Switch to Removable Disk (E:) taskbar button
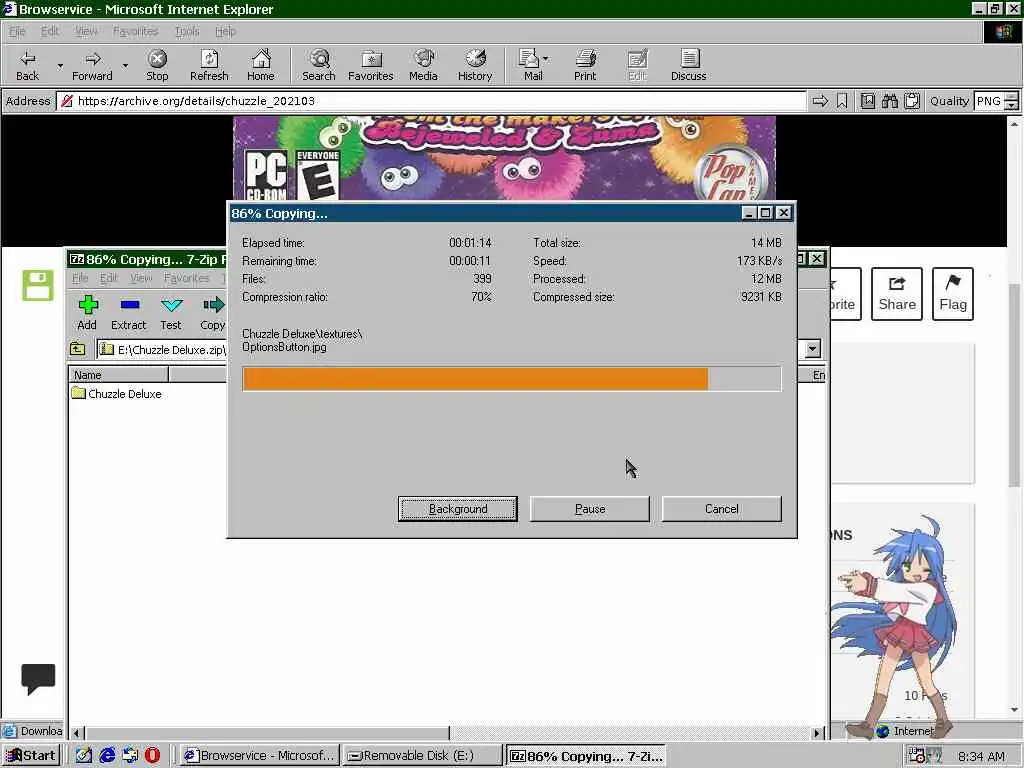 pyautogui.click(x=422, y=756)
